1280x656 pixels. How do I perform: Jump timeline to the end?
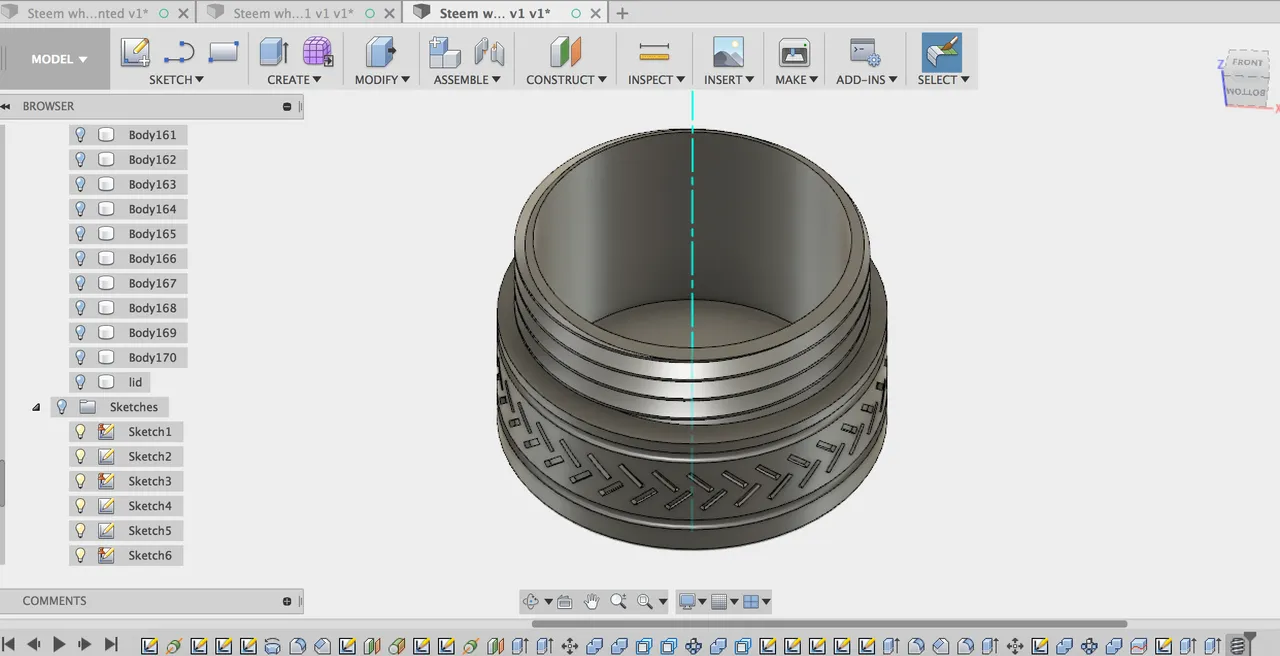[x=111, y=645]
